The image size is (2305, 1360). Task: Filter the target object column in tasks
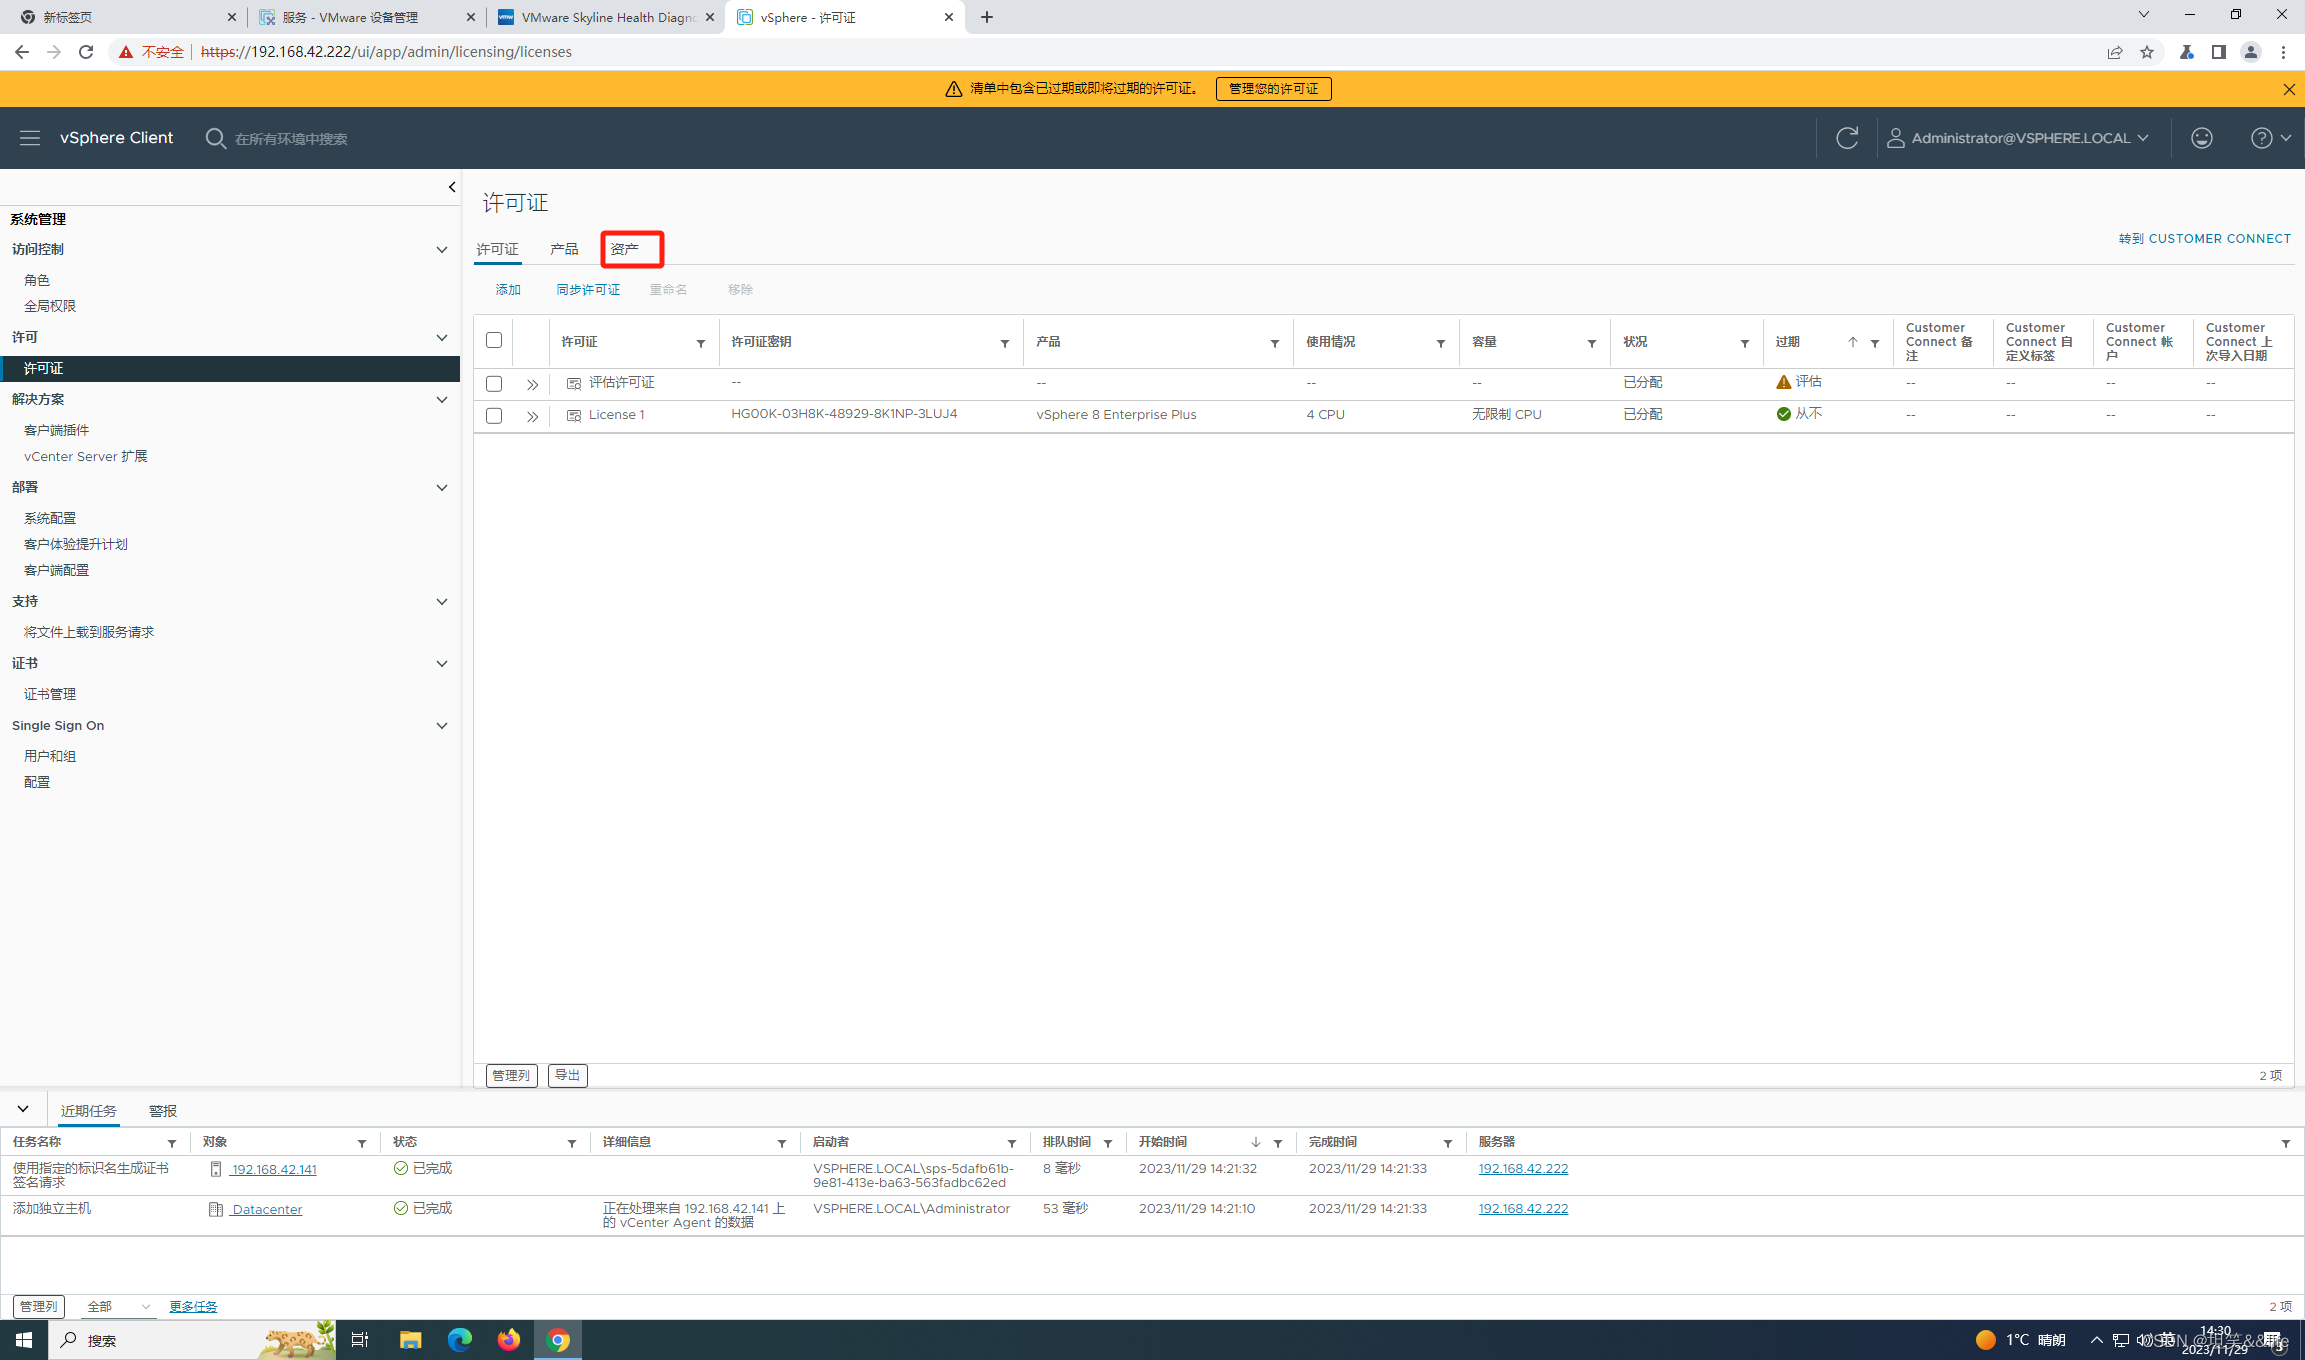362,1143
